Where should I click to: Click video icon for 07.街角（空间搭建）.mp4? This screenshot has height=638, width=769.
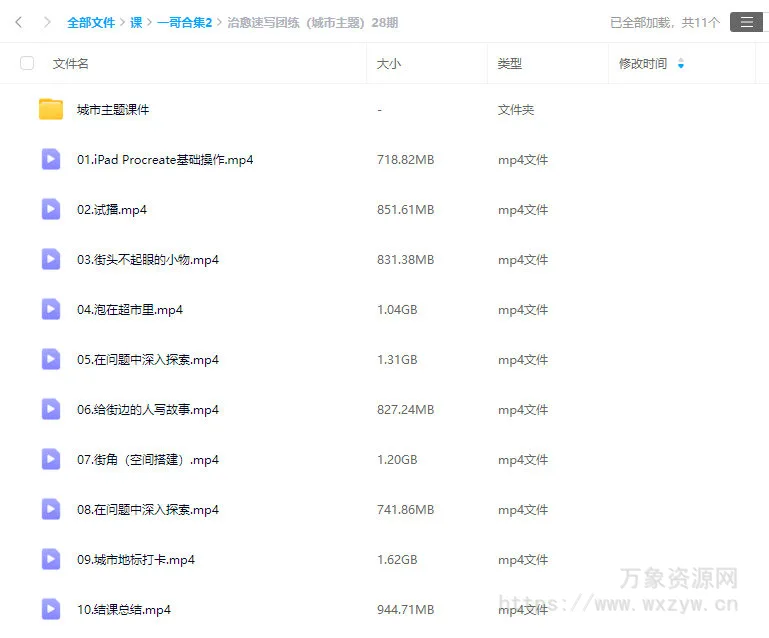51,459
